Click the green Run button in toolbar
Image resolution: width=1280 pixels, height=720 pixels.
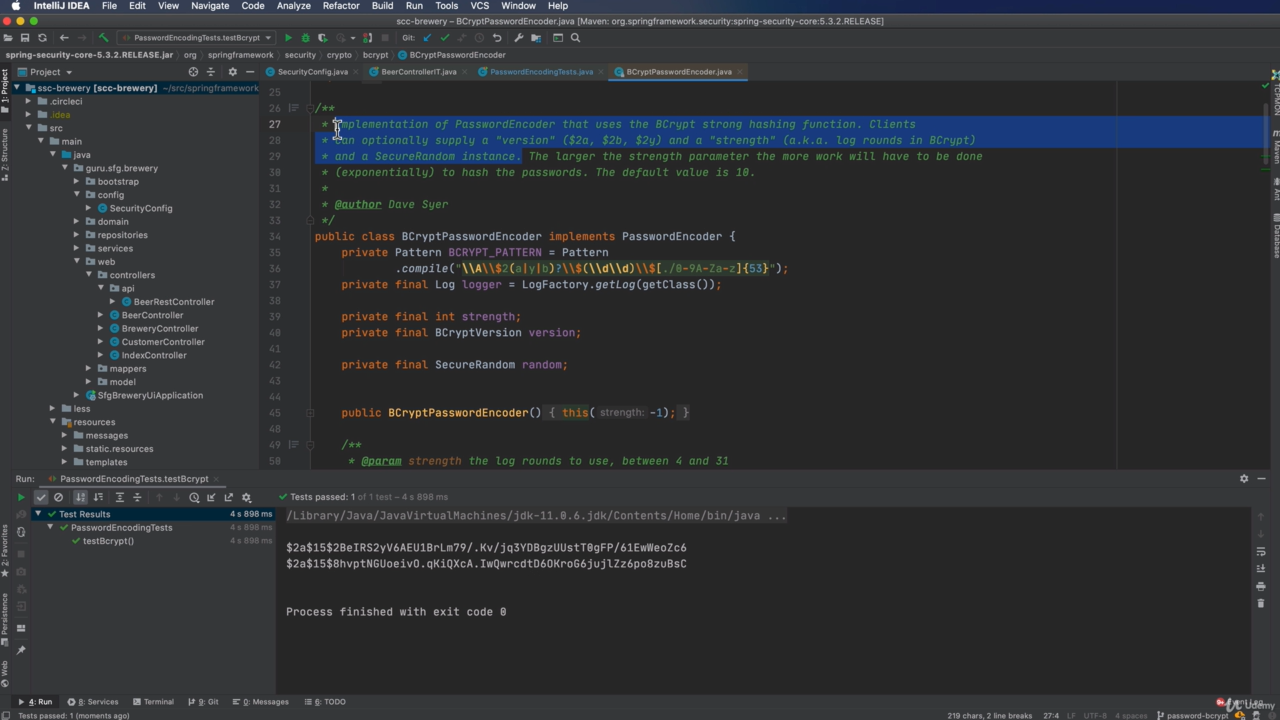[288, 38]
